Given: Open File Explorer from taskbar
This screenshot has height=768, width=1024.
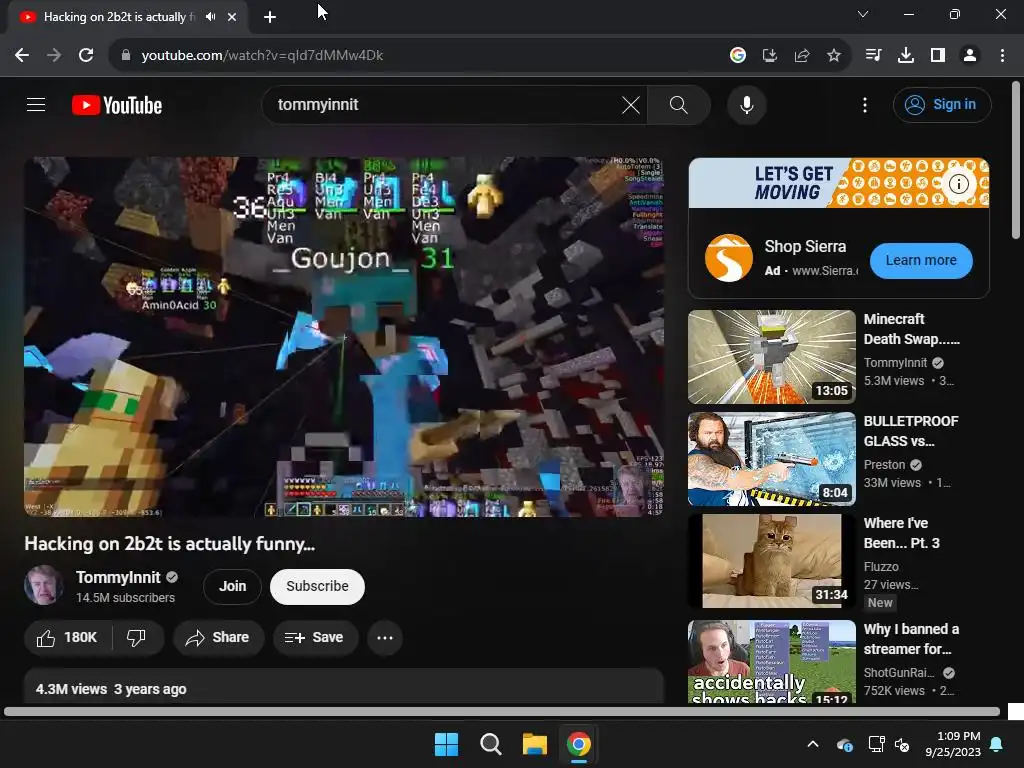Looking at the screenshot, I should [534, 744].
